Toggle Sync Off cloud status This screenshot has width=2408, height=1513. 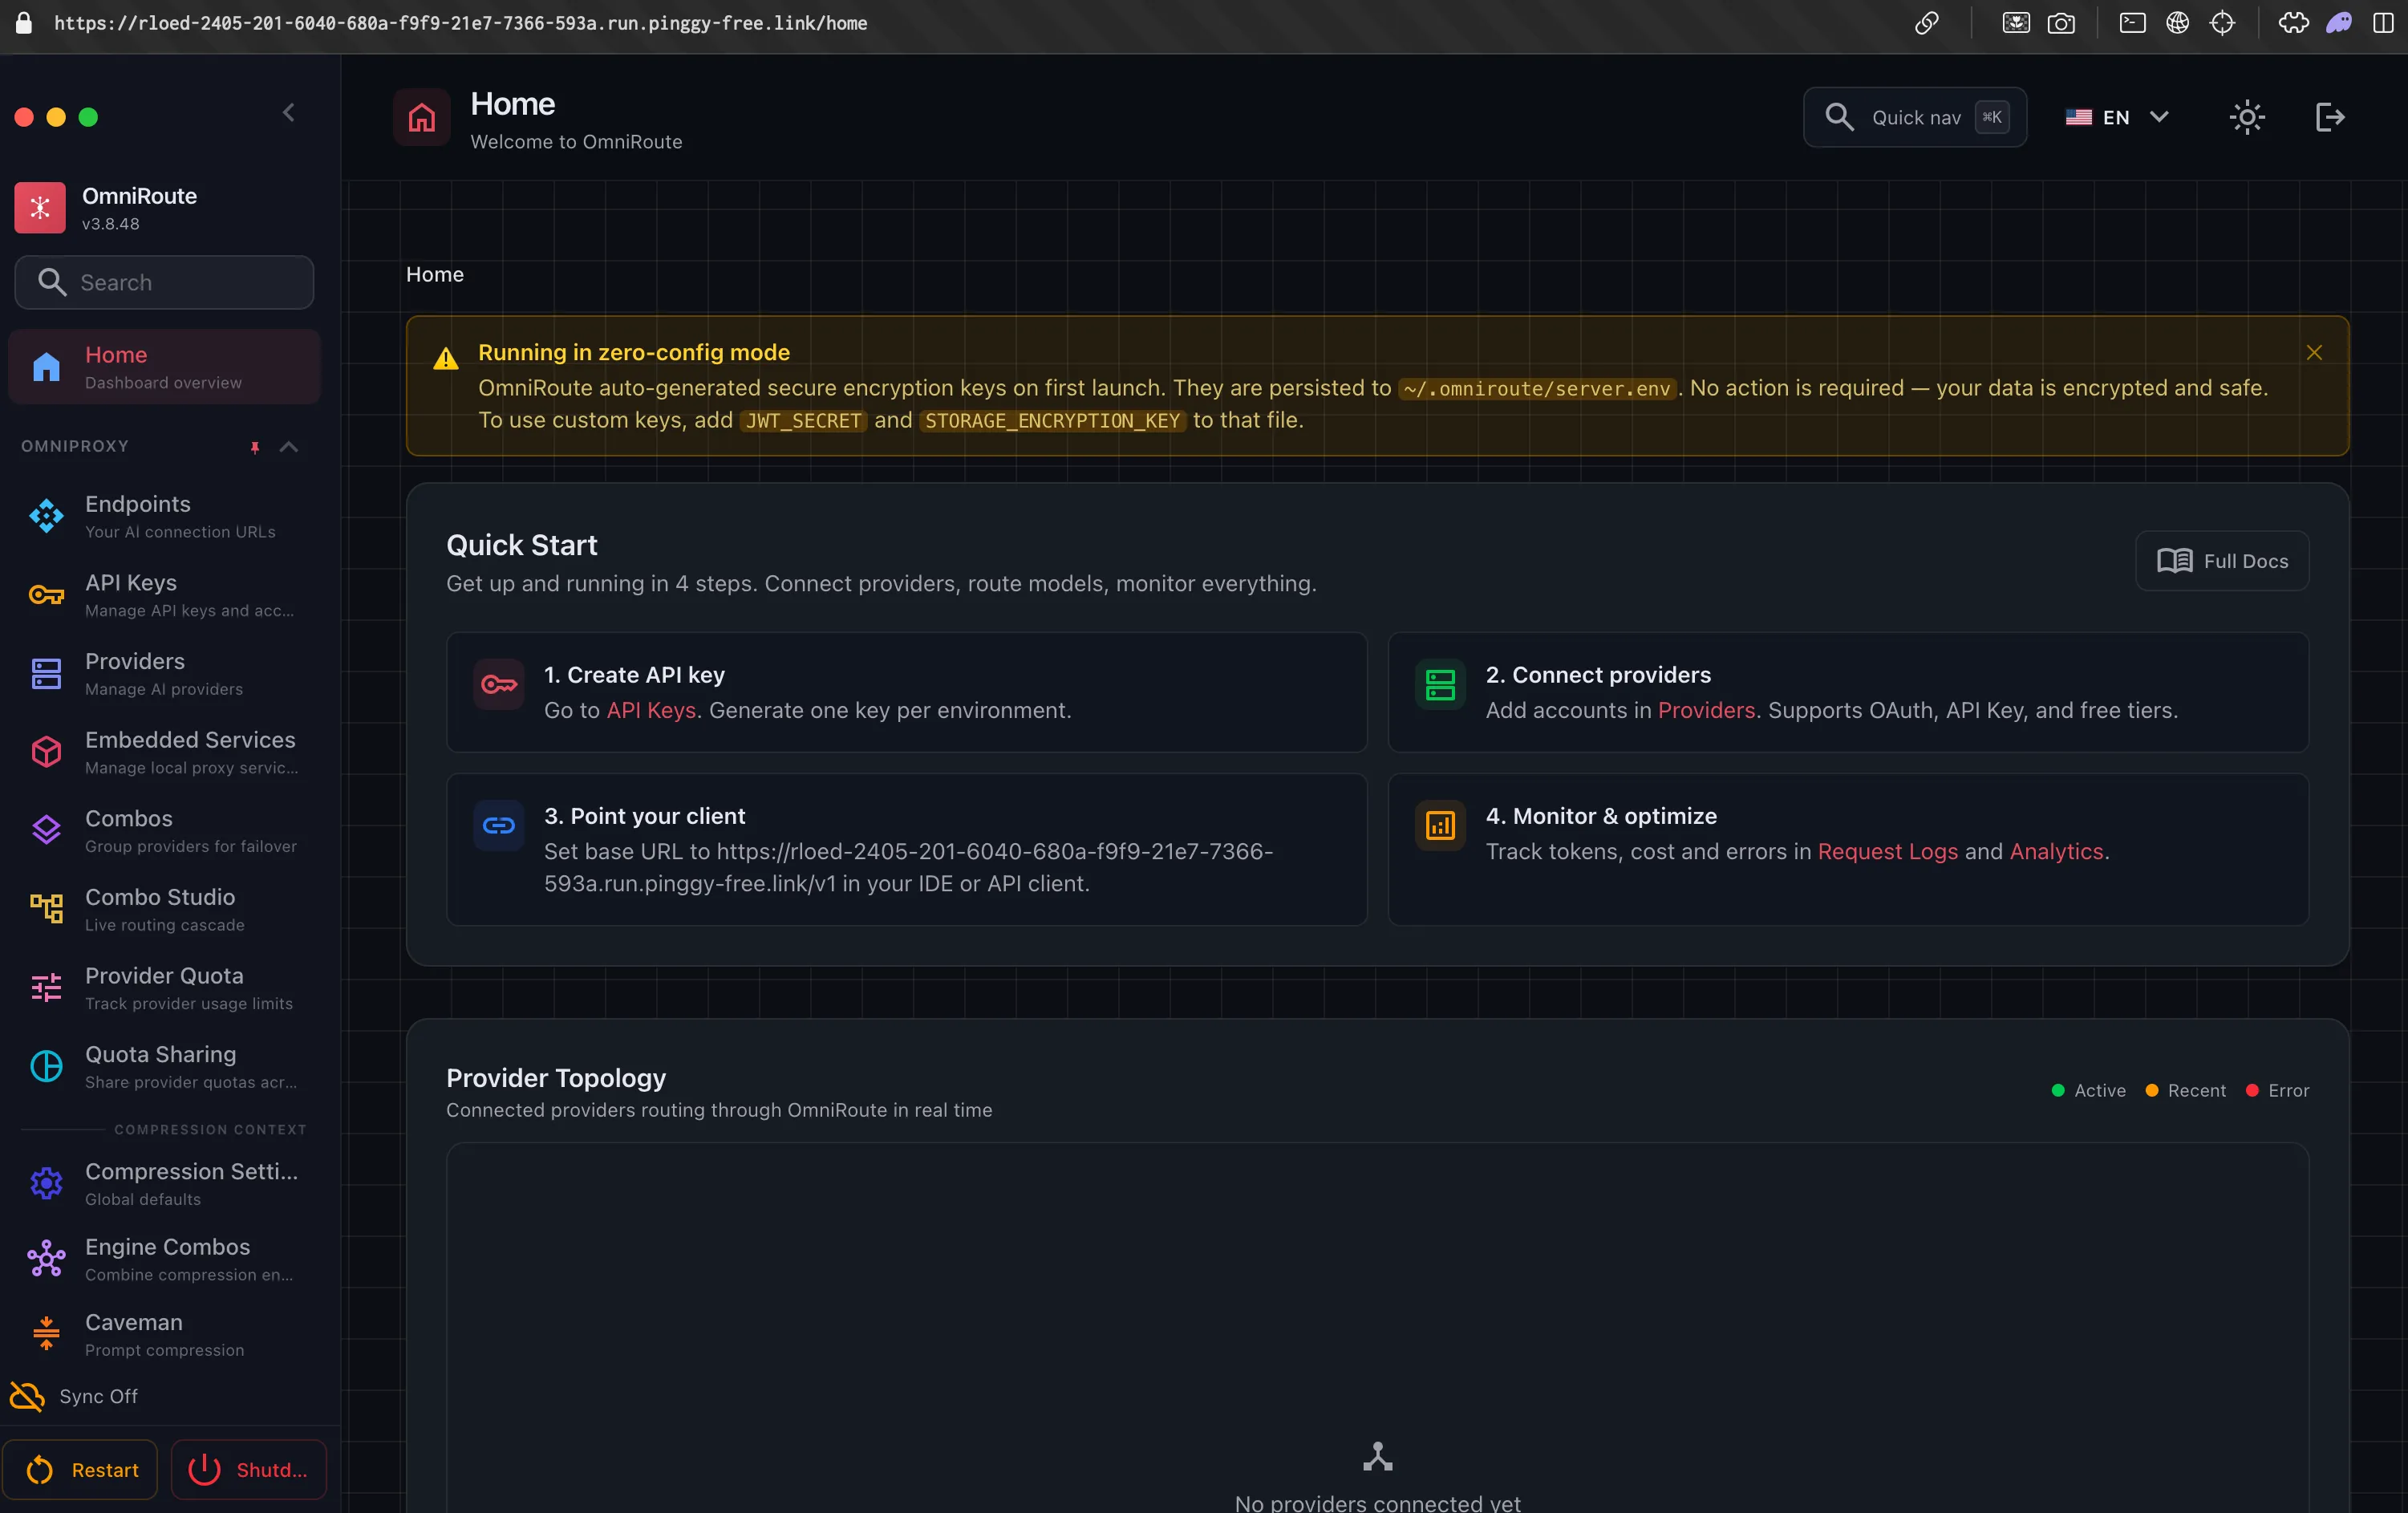coord(74,1396)
